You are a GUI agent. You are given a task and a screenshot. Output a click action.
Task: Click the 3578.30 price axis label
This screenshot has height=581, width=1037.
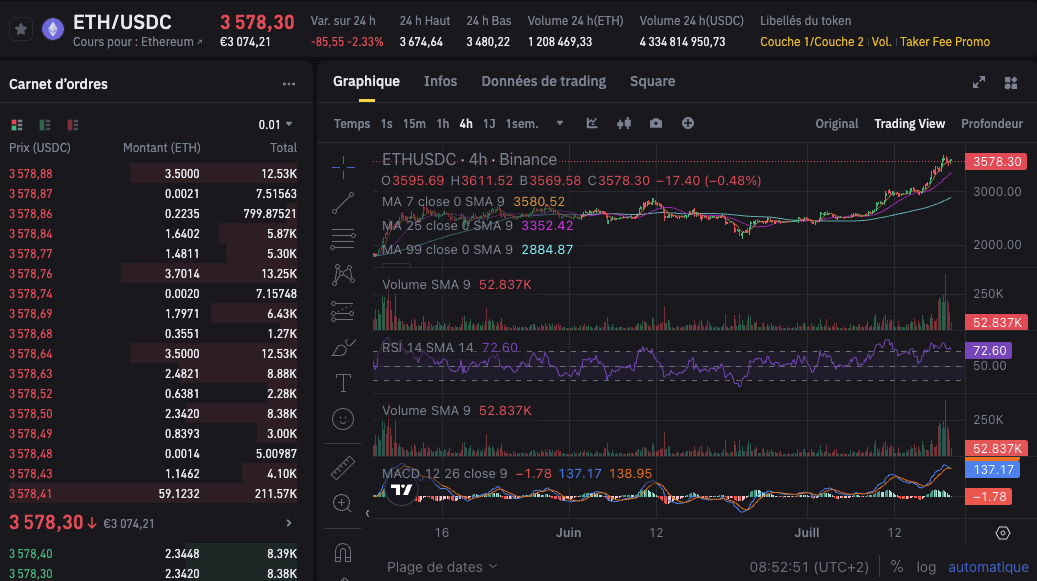(x=996, y=161)
